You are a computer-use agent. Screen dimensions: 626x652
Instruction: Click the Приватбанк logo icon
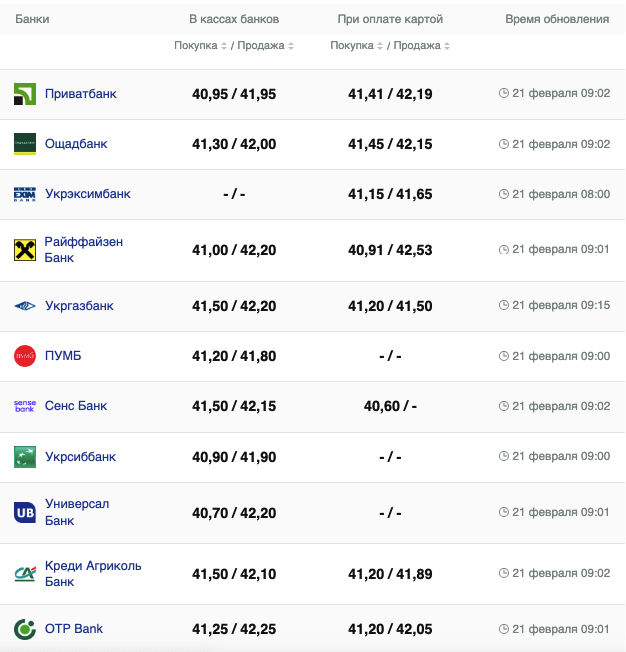[x=25, y=94]
